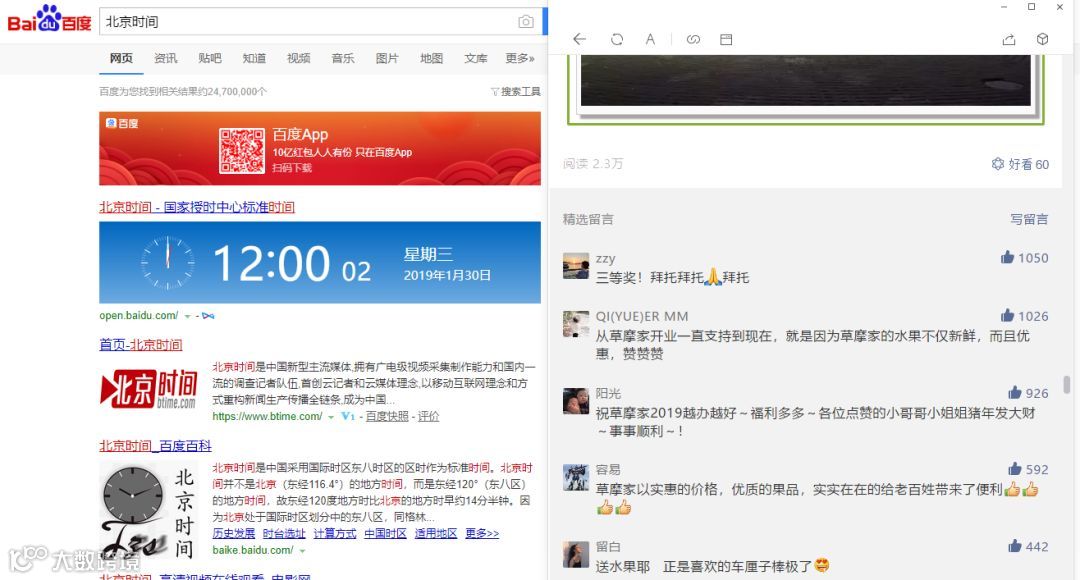Click the blue 12:00 clock widget
The width and height of the screenshot is (1080, 580).
[x=320, y=262]
